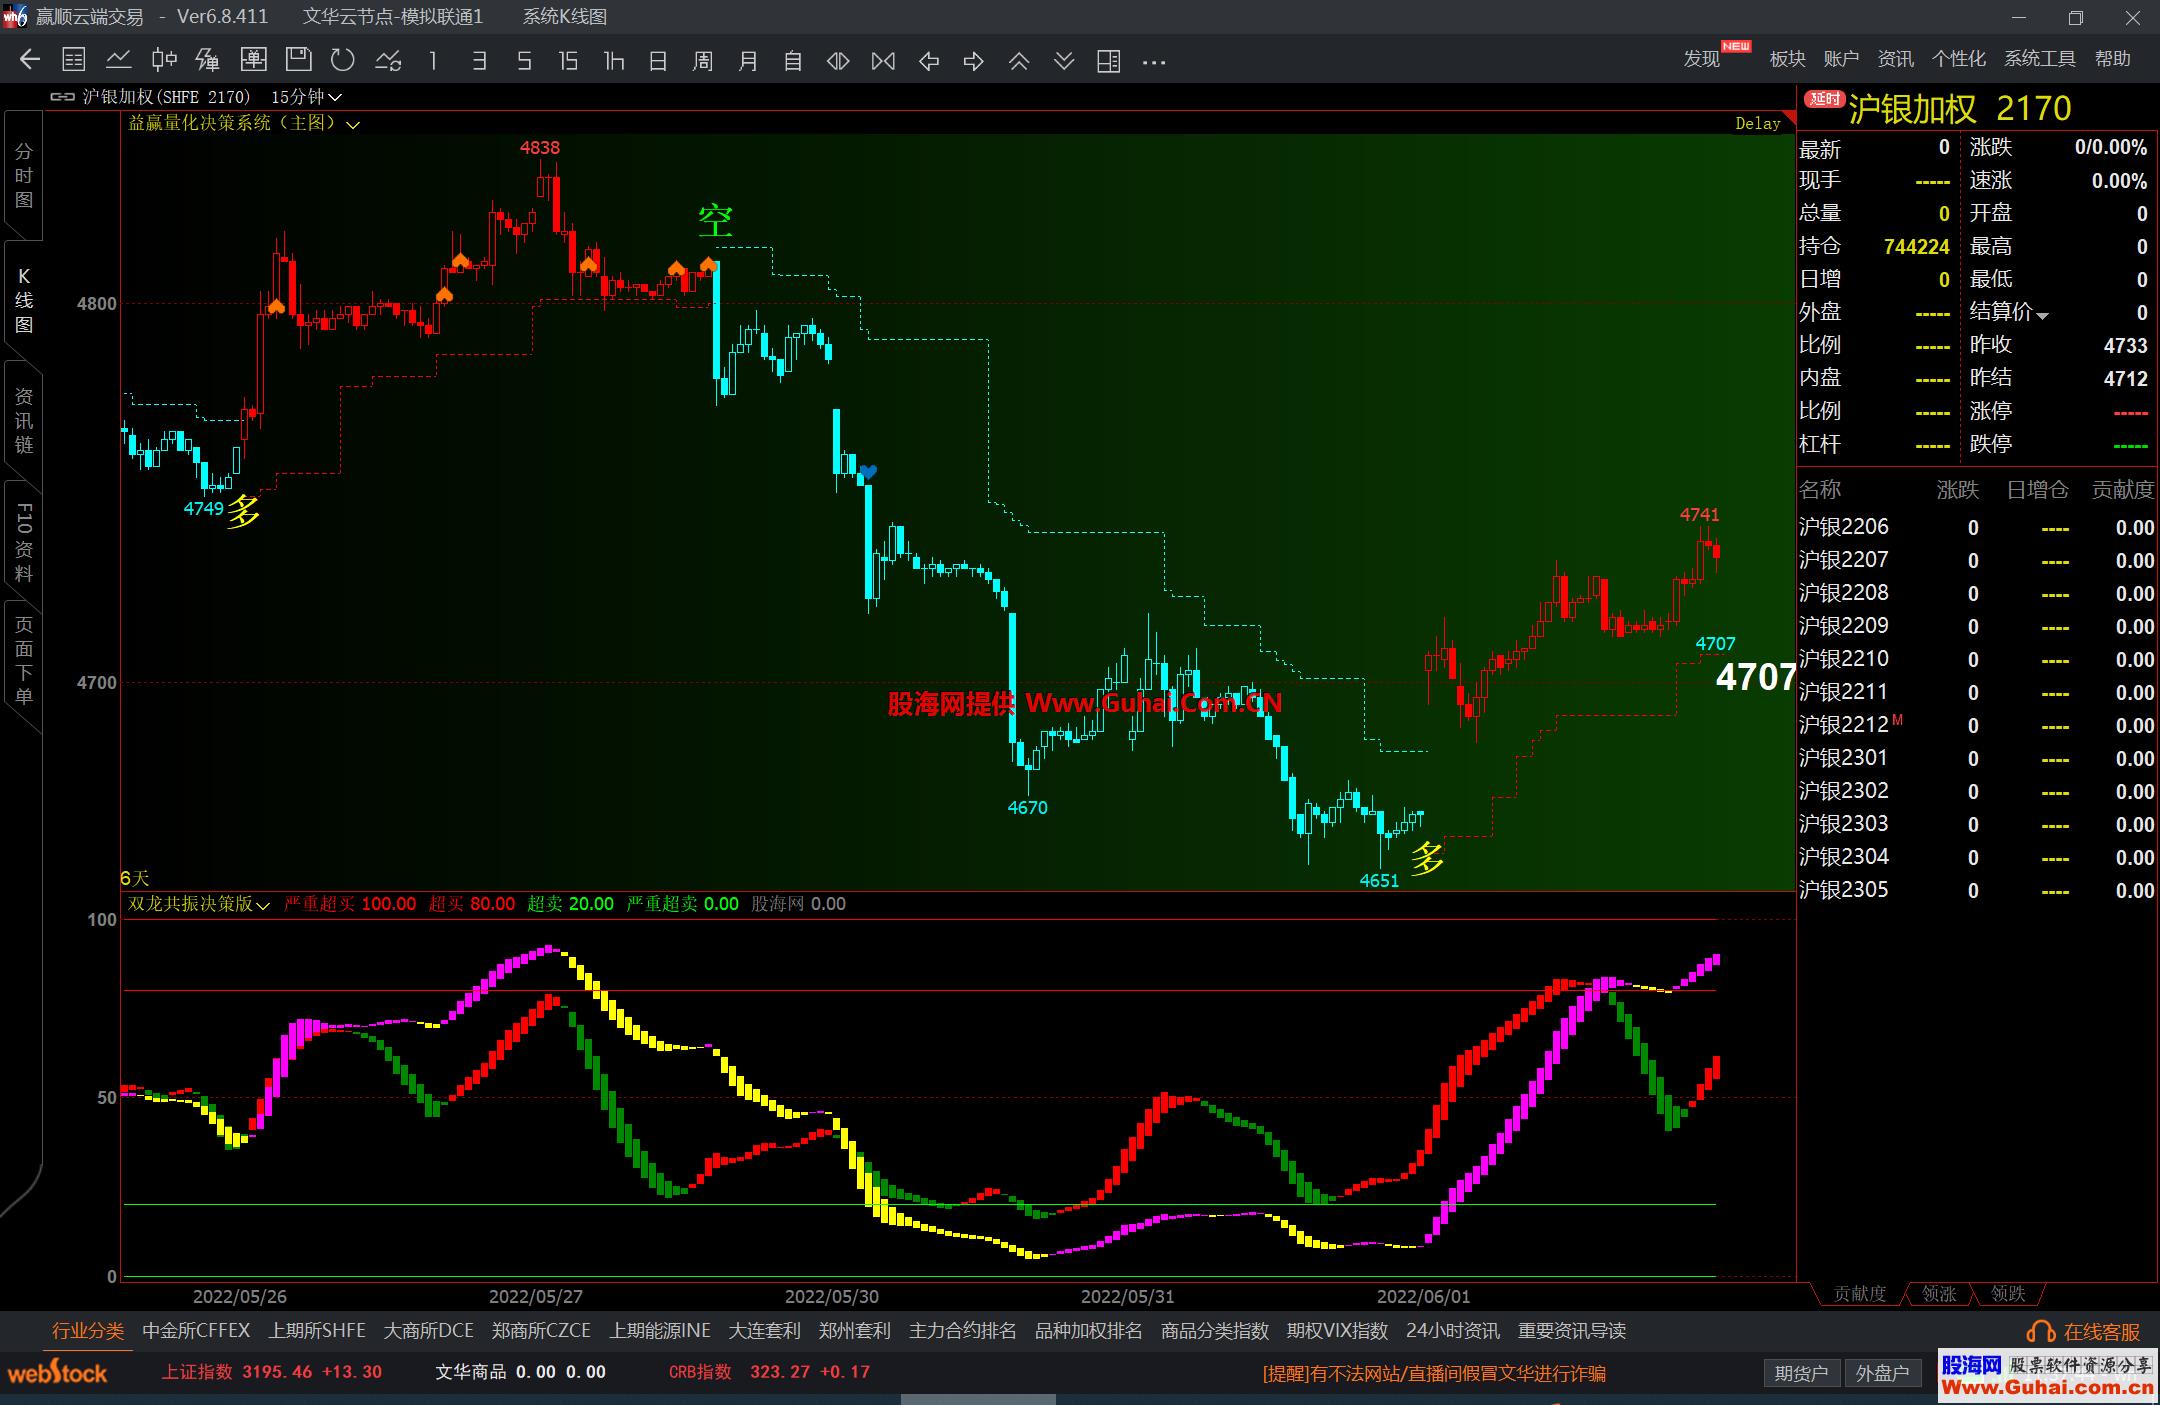Switch to the candlestick chart icon
This screenshot has width=2160, height=1405.
[x=164, y=60]
